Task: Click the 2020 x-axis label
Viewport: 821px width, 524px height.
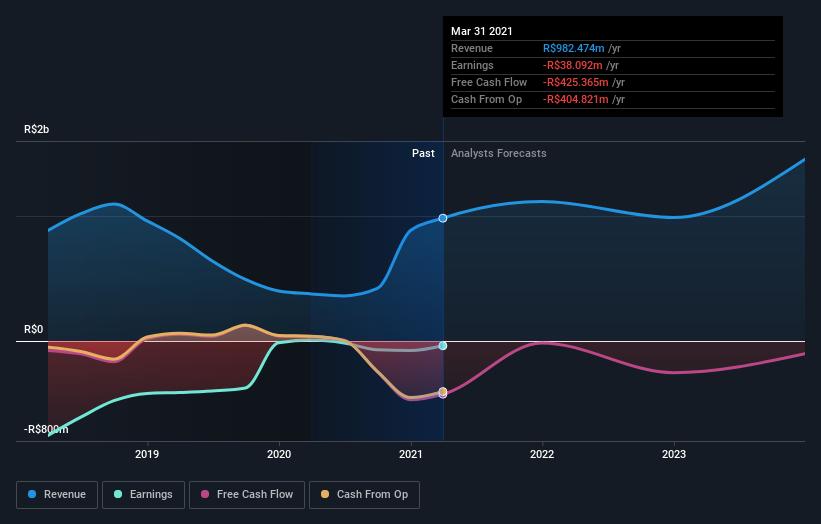Action: coord(279,454)
